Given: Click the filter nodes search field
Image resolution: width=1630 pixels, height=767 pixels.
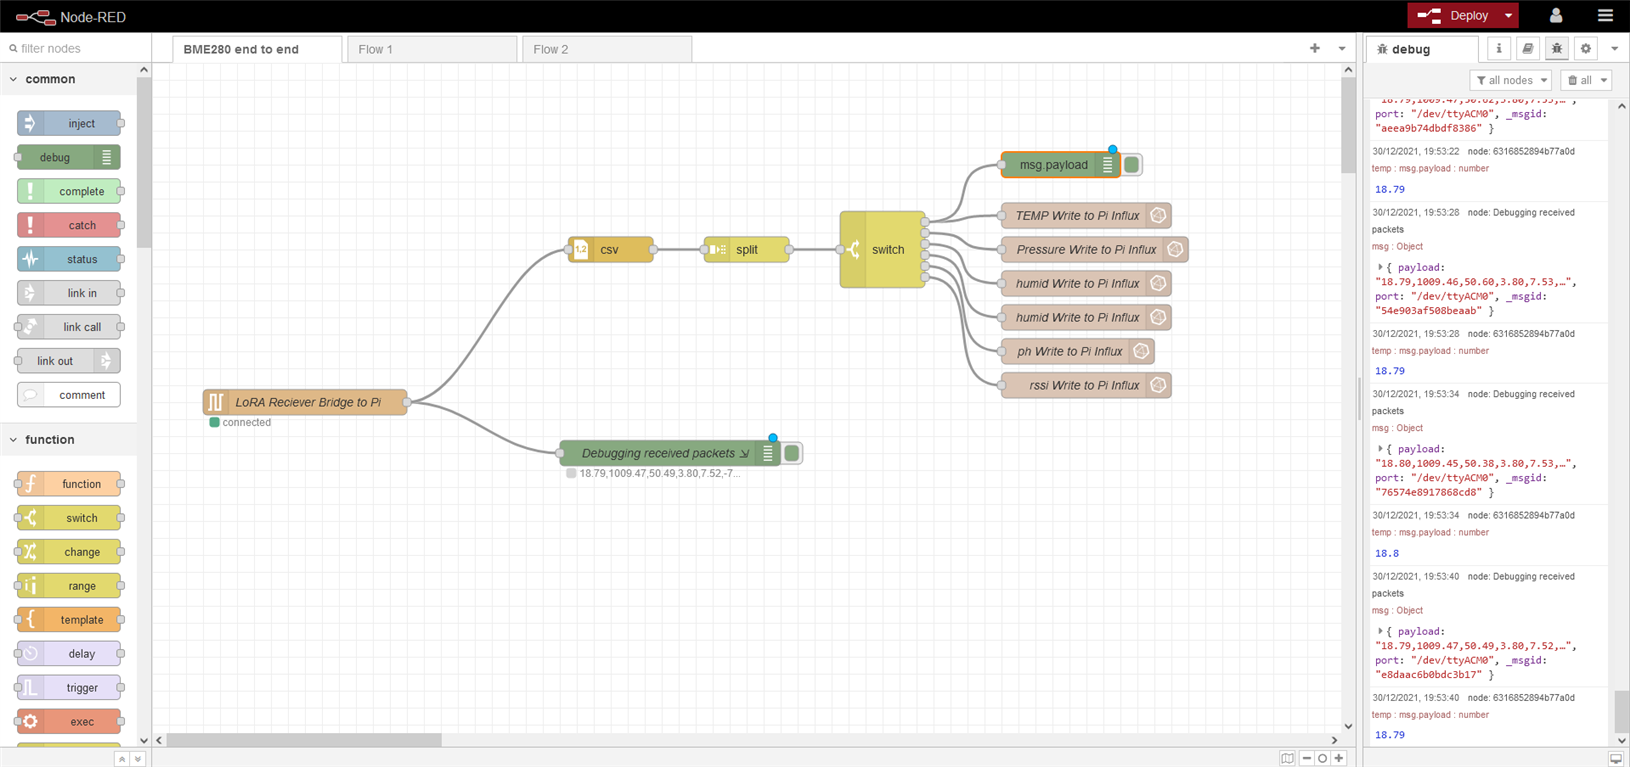Looking at the screenshot, I should tap(76, 48).
